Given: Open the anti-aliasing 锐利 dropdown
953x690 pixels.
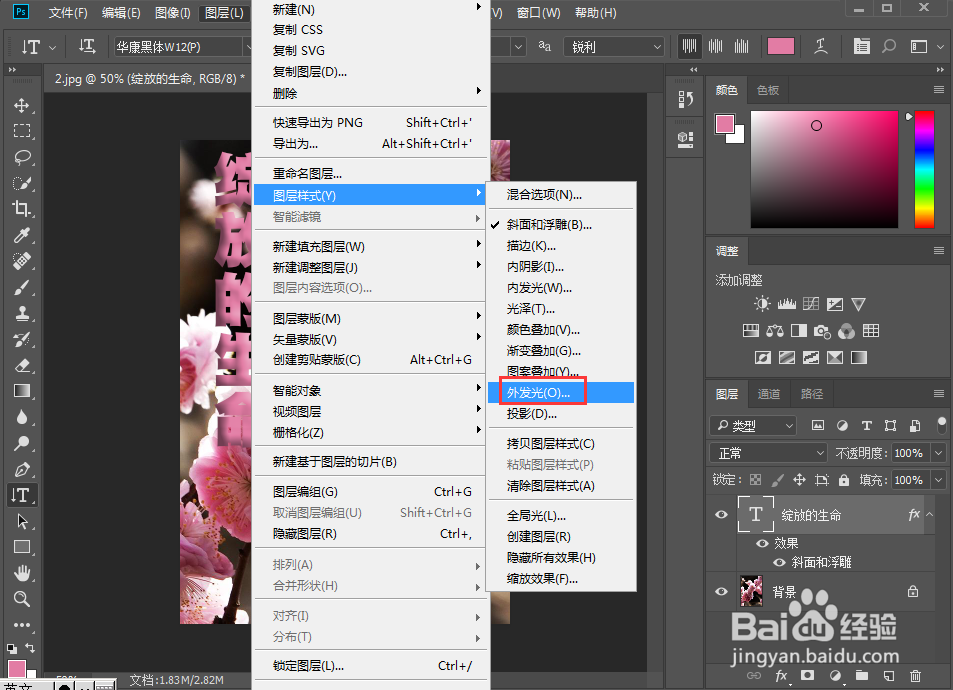Looking at the screenshot, I should [615, 47].
